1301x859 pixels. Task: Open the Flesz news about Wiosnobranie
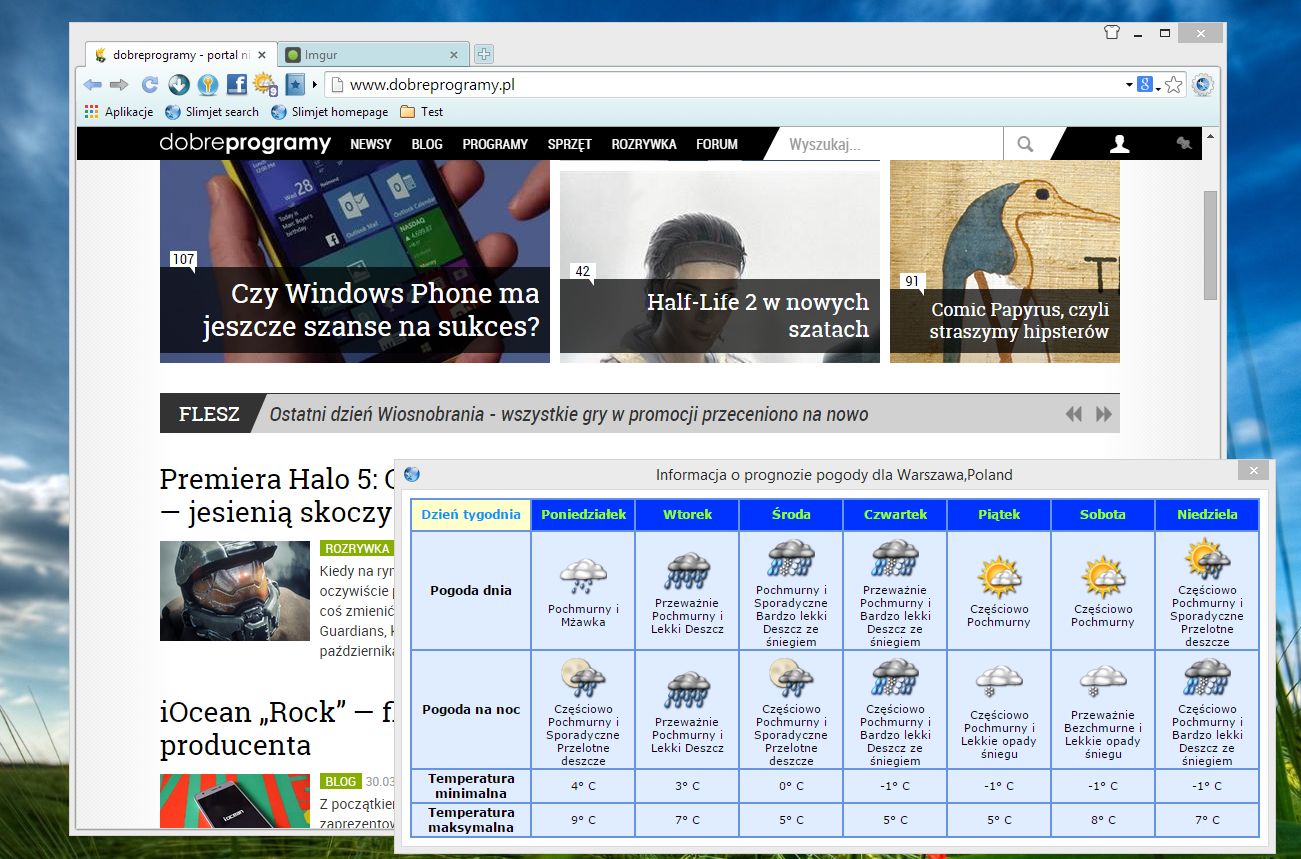569,414
